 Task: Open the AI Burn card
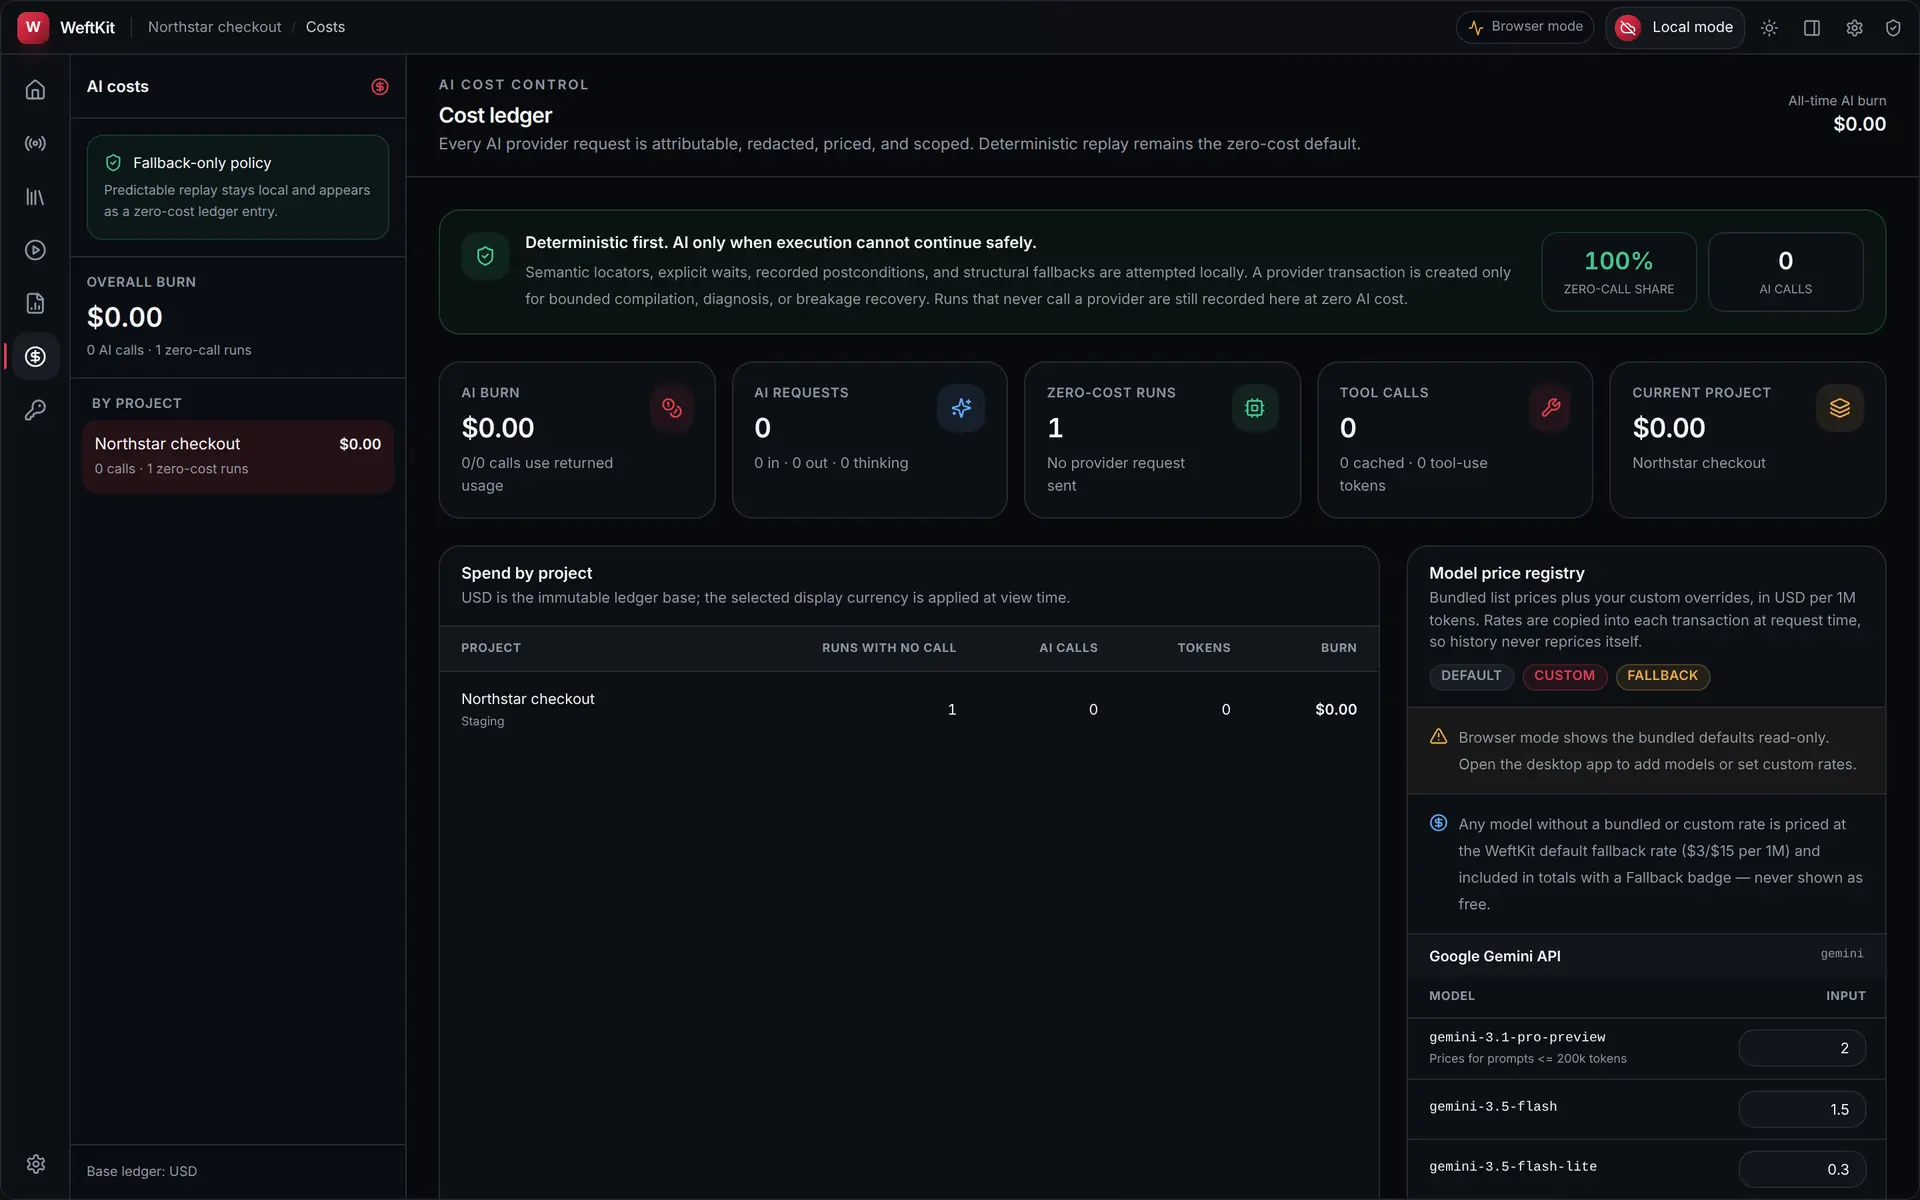(577, 440)
